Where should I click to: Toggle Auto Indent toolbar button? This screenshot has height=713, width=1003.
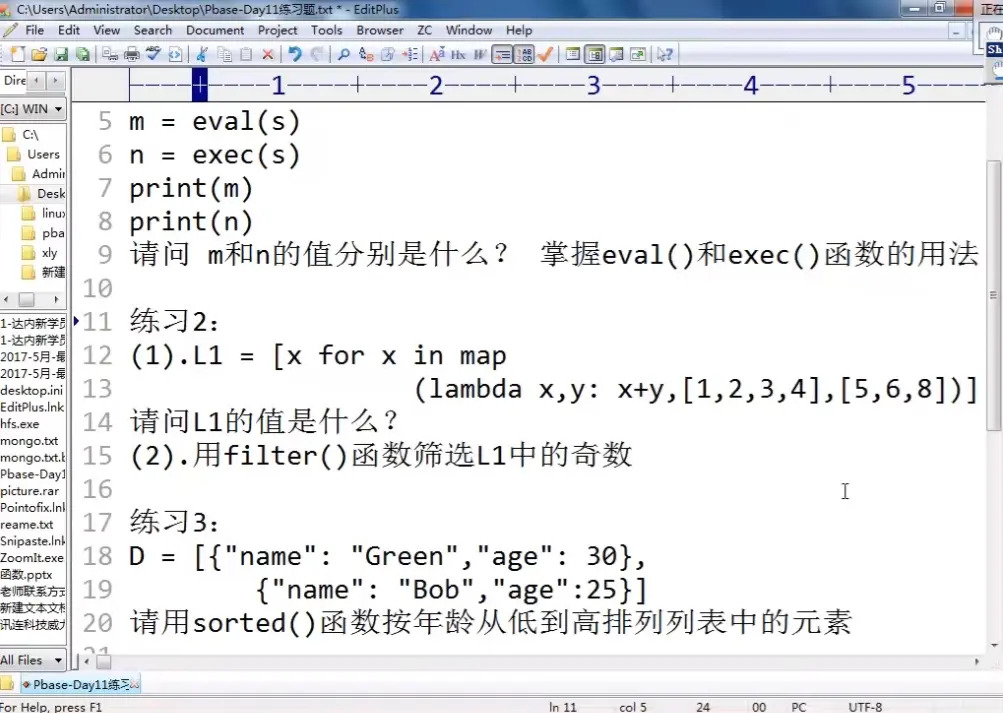pyautogui.click(x=502, y=54)
